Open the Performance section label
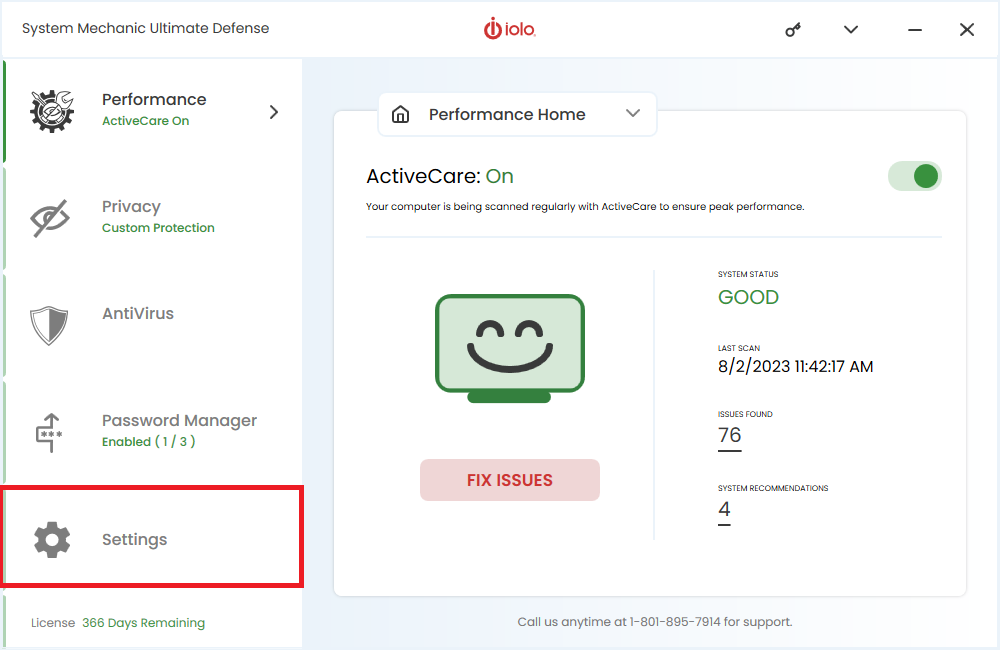Screen dimensions: 1000x650 tap(154, 100)
